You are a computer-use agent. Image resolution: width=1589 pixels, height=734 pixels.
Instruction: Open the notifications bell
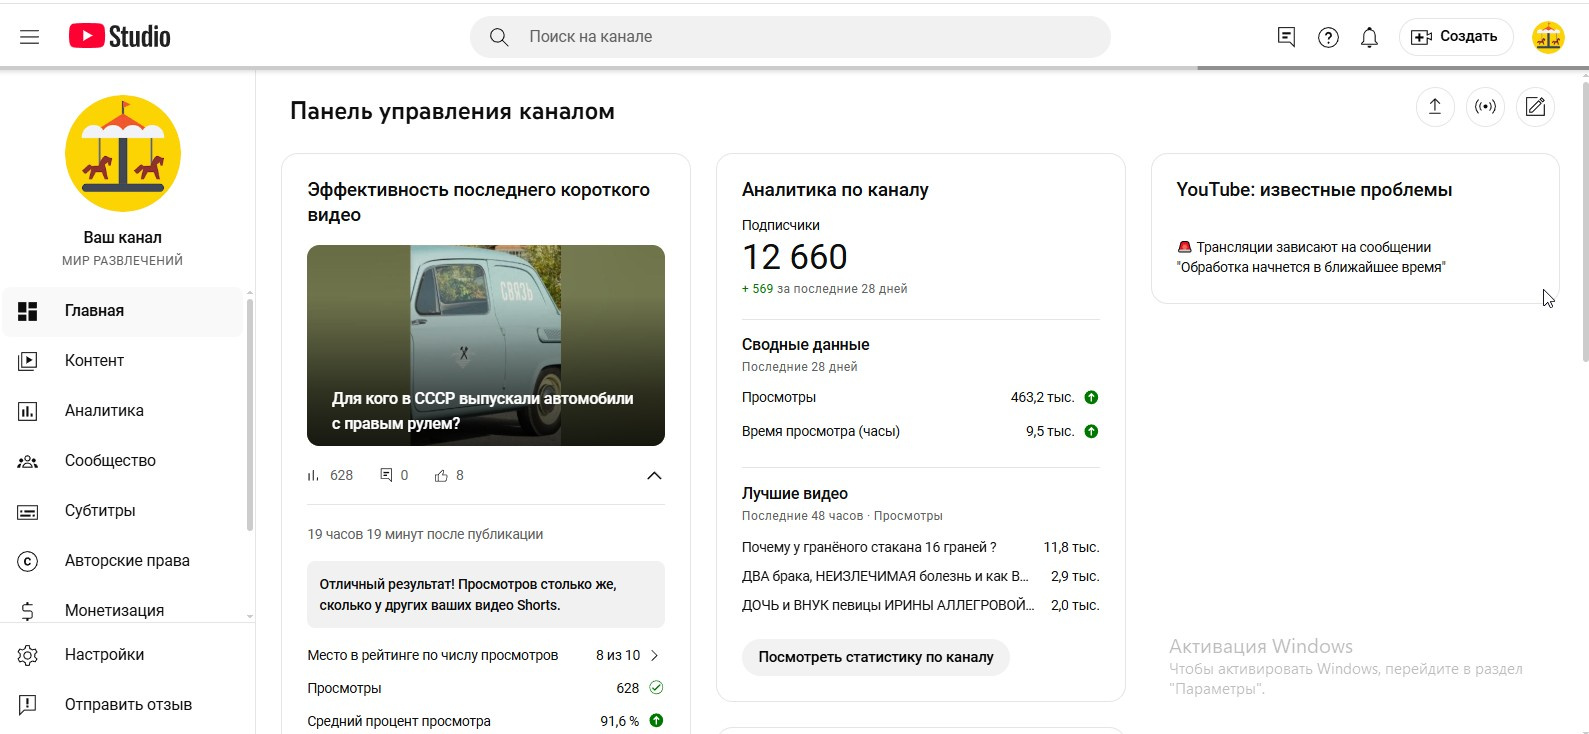pyautogui.click(x=1369, y=37)
